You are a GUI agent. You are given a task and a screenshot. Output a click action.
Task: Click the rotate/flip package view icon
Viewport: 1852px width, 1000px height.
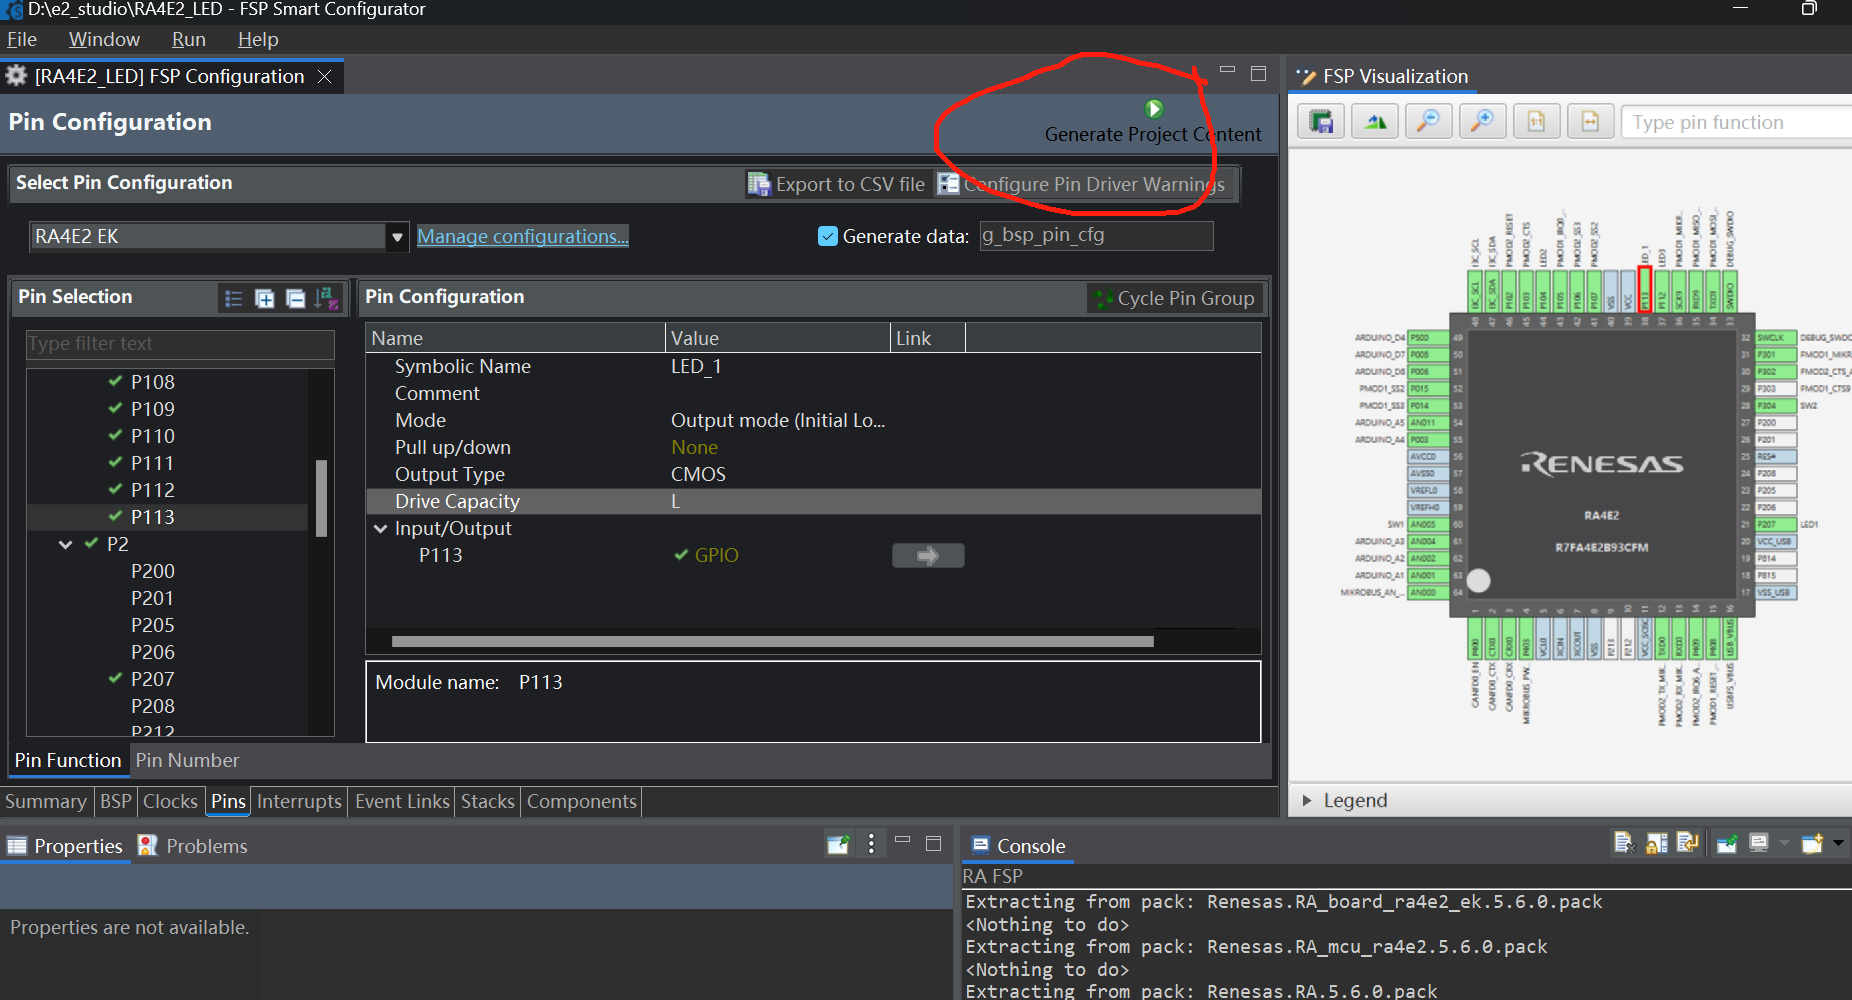click(1376, 122)
